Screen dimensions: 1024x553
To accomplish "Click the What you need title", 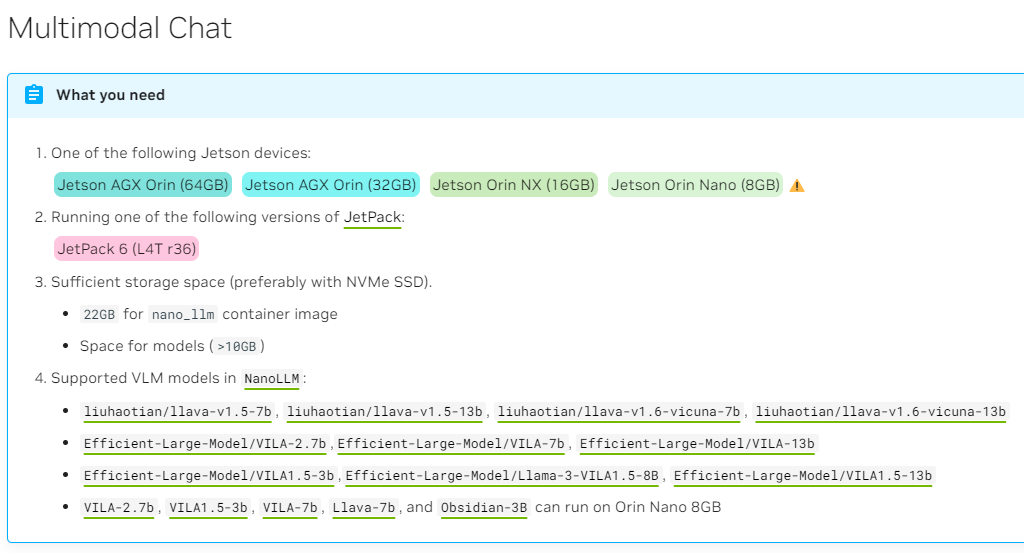I will coord(110,95).
